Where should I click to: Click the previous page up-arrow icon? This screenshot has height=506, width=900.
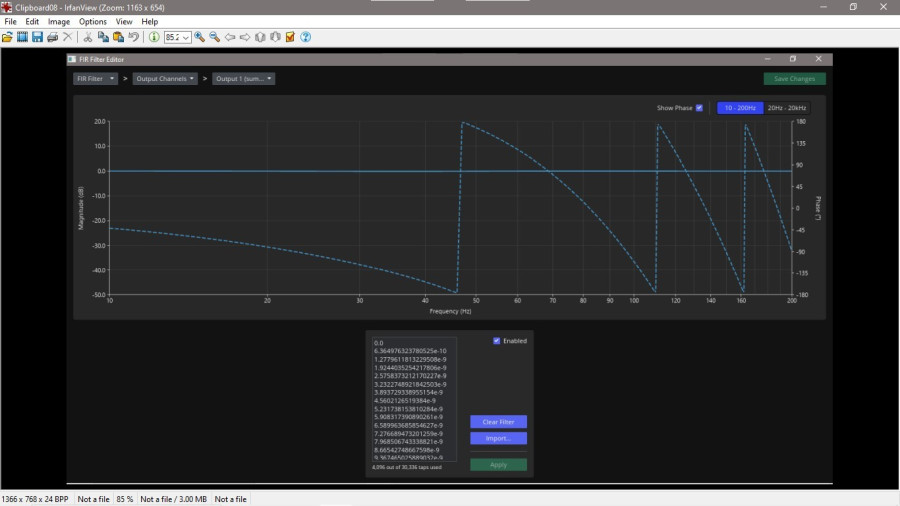(260, 37)
